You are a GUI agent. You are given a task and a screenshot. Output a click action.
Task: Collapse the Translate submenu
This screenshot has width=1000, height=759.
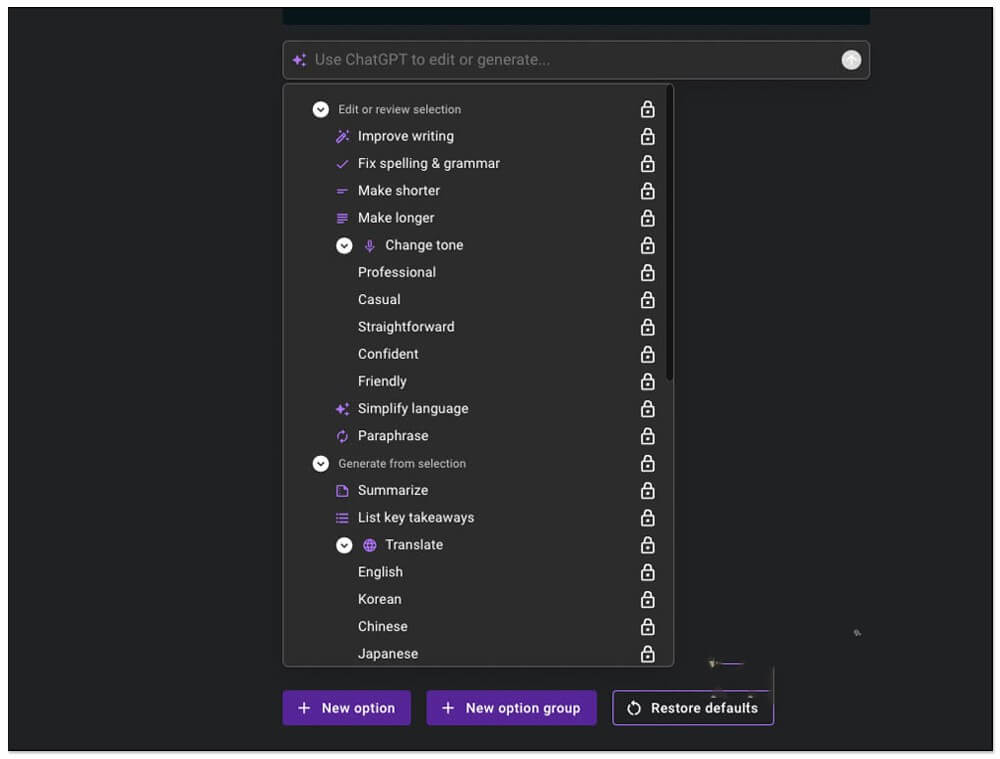point(344,545)
